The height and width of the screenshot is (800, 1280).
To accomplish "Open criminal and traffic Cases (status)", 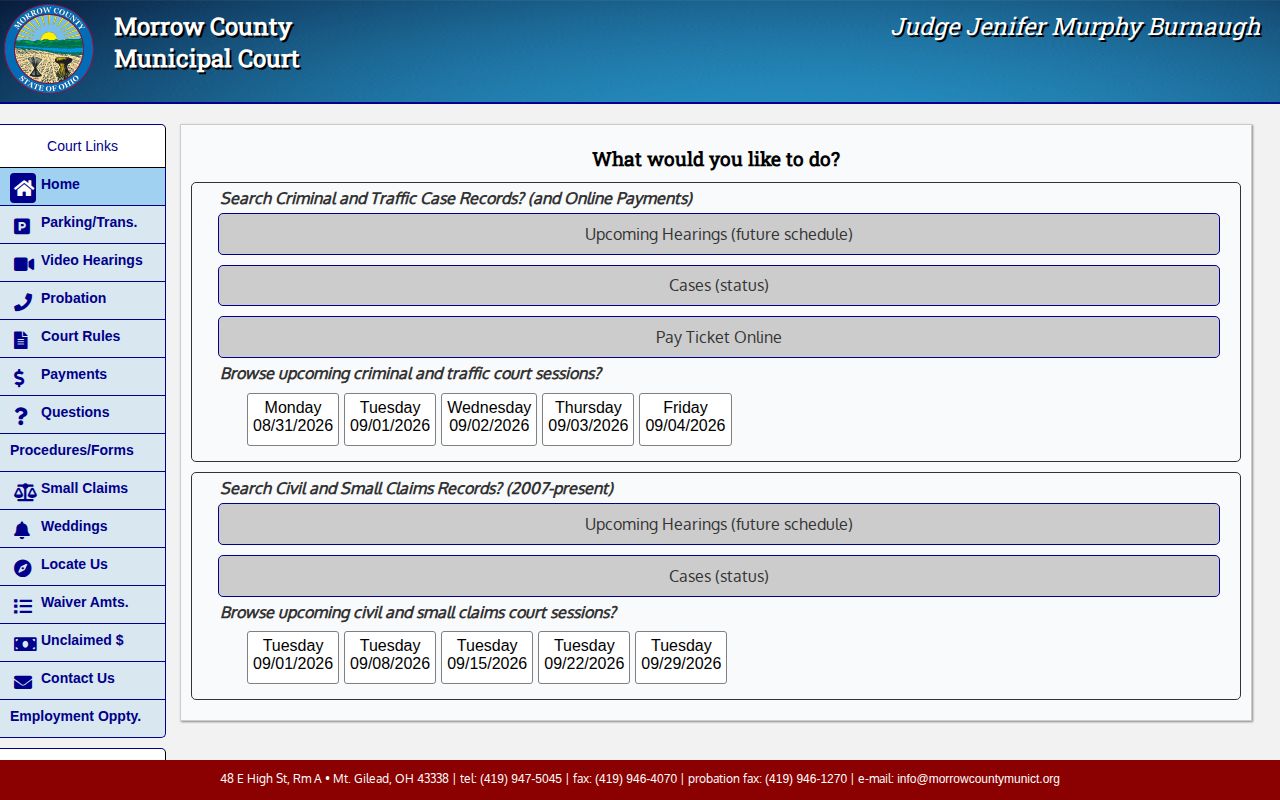I will pyautogui.click(x=719, y=285).
